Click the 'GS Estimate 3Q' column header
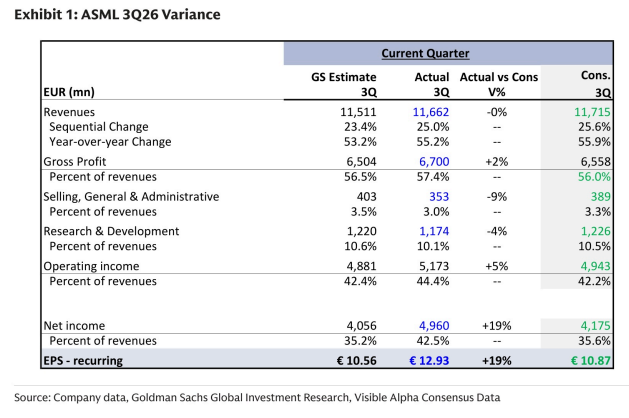Image resolution: width=629 pixels, height=418 pixels. [x=344, y=84]
